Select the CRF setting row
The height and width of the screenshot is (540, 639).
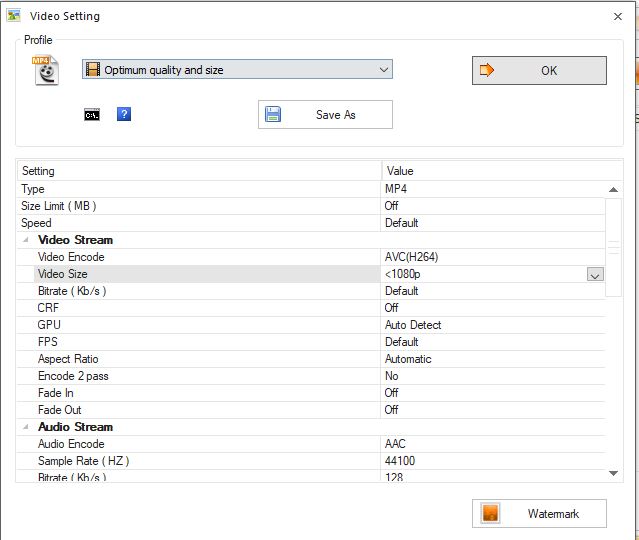click(48, 308)
